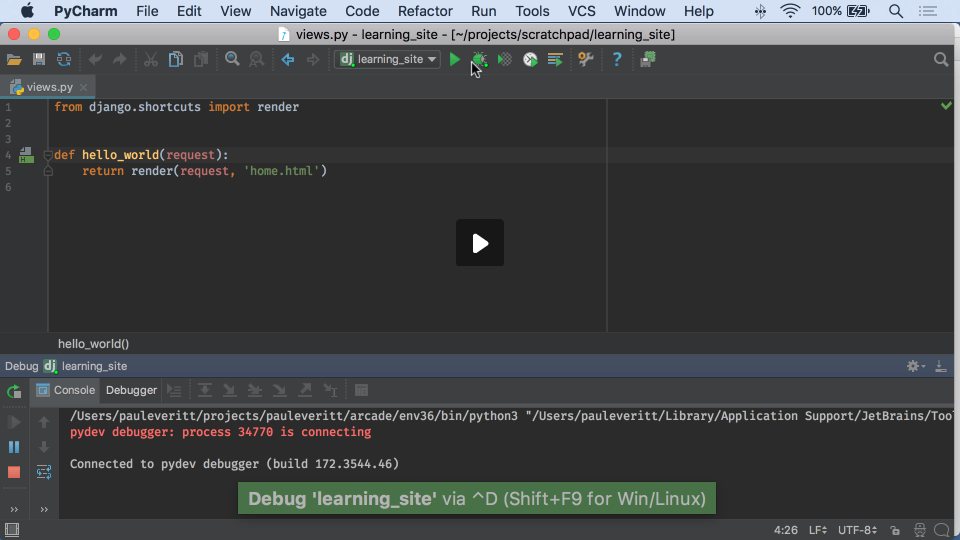Image resolution: width=960 pixels, height=540 pixels.
Task: Select the Console tab in Debug panel
Action: (x=66, y=390)
